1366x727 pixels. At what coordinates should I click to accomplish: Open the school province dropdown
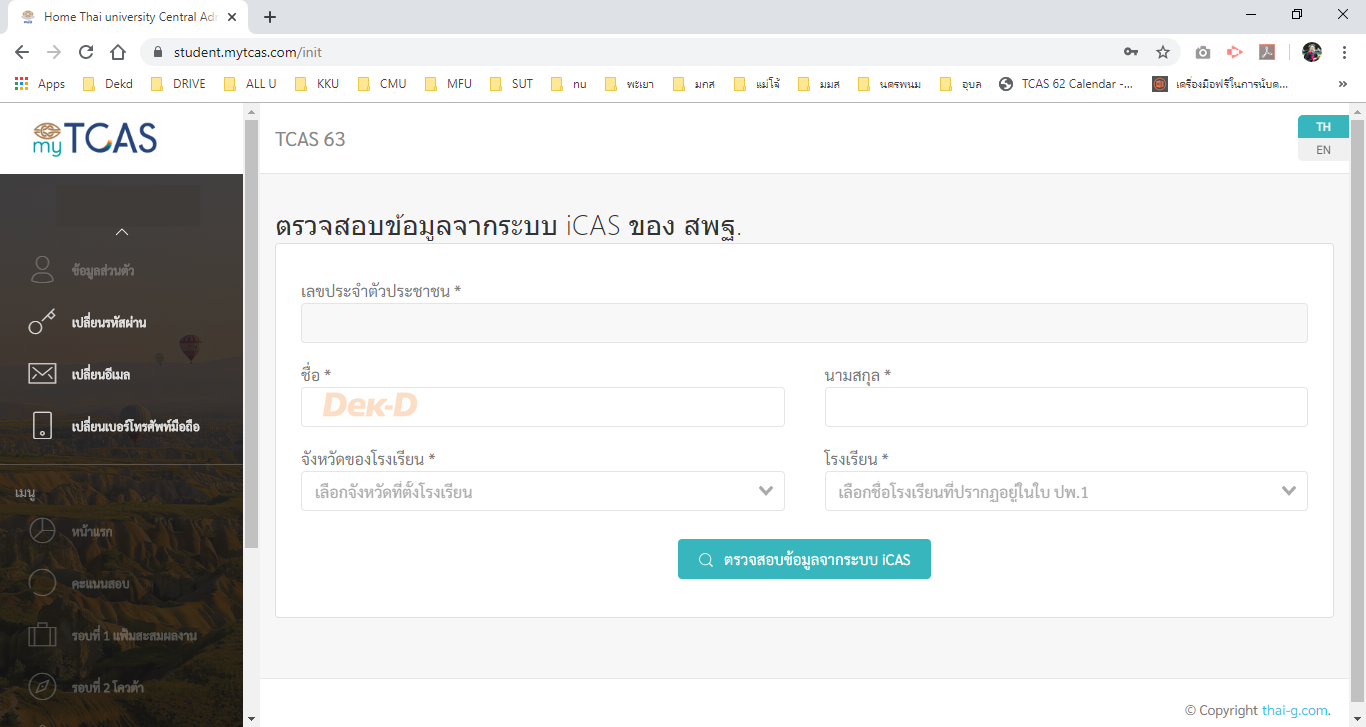542,491
